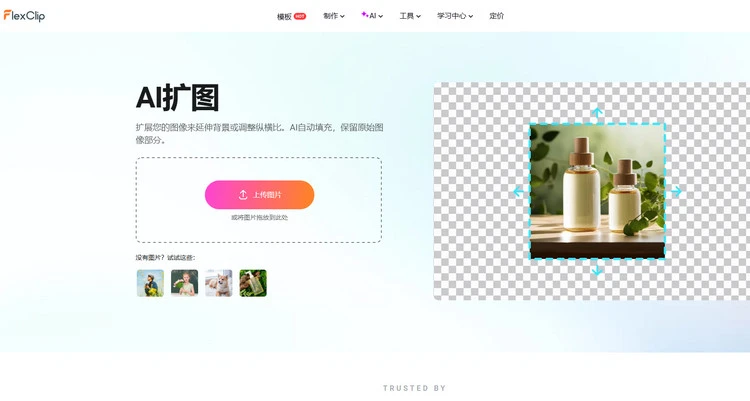Click the 没有图片？试试这些 label
This screenshot has height=401, width=750.
pos(165,257)
